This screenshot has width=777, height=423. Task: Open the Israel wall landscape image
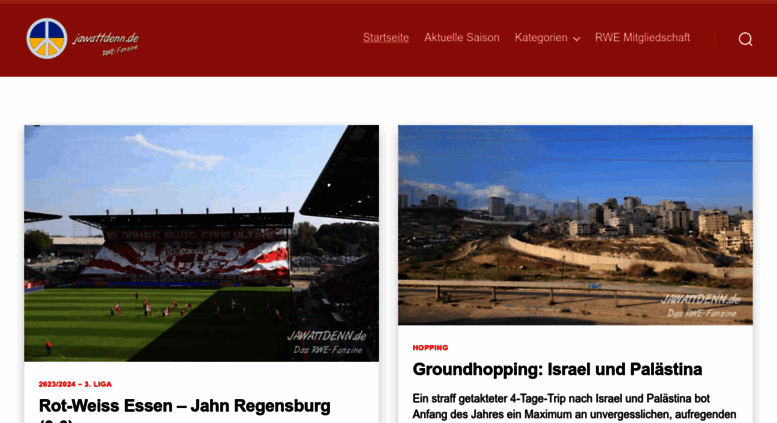click(575, 225)
